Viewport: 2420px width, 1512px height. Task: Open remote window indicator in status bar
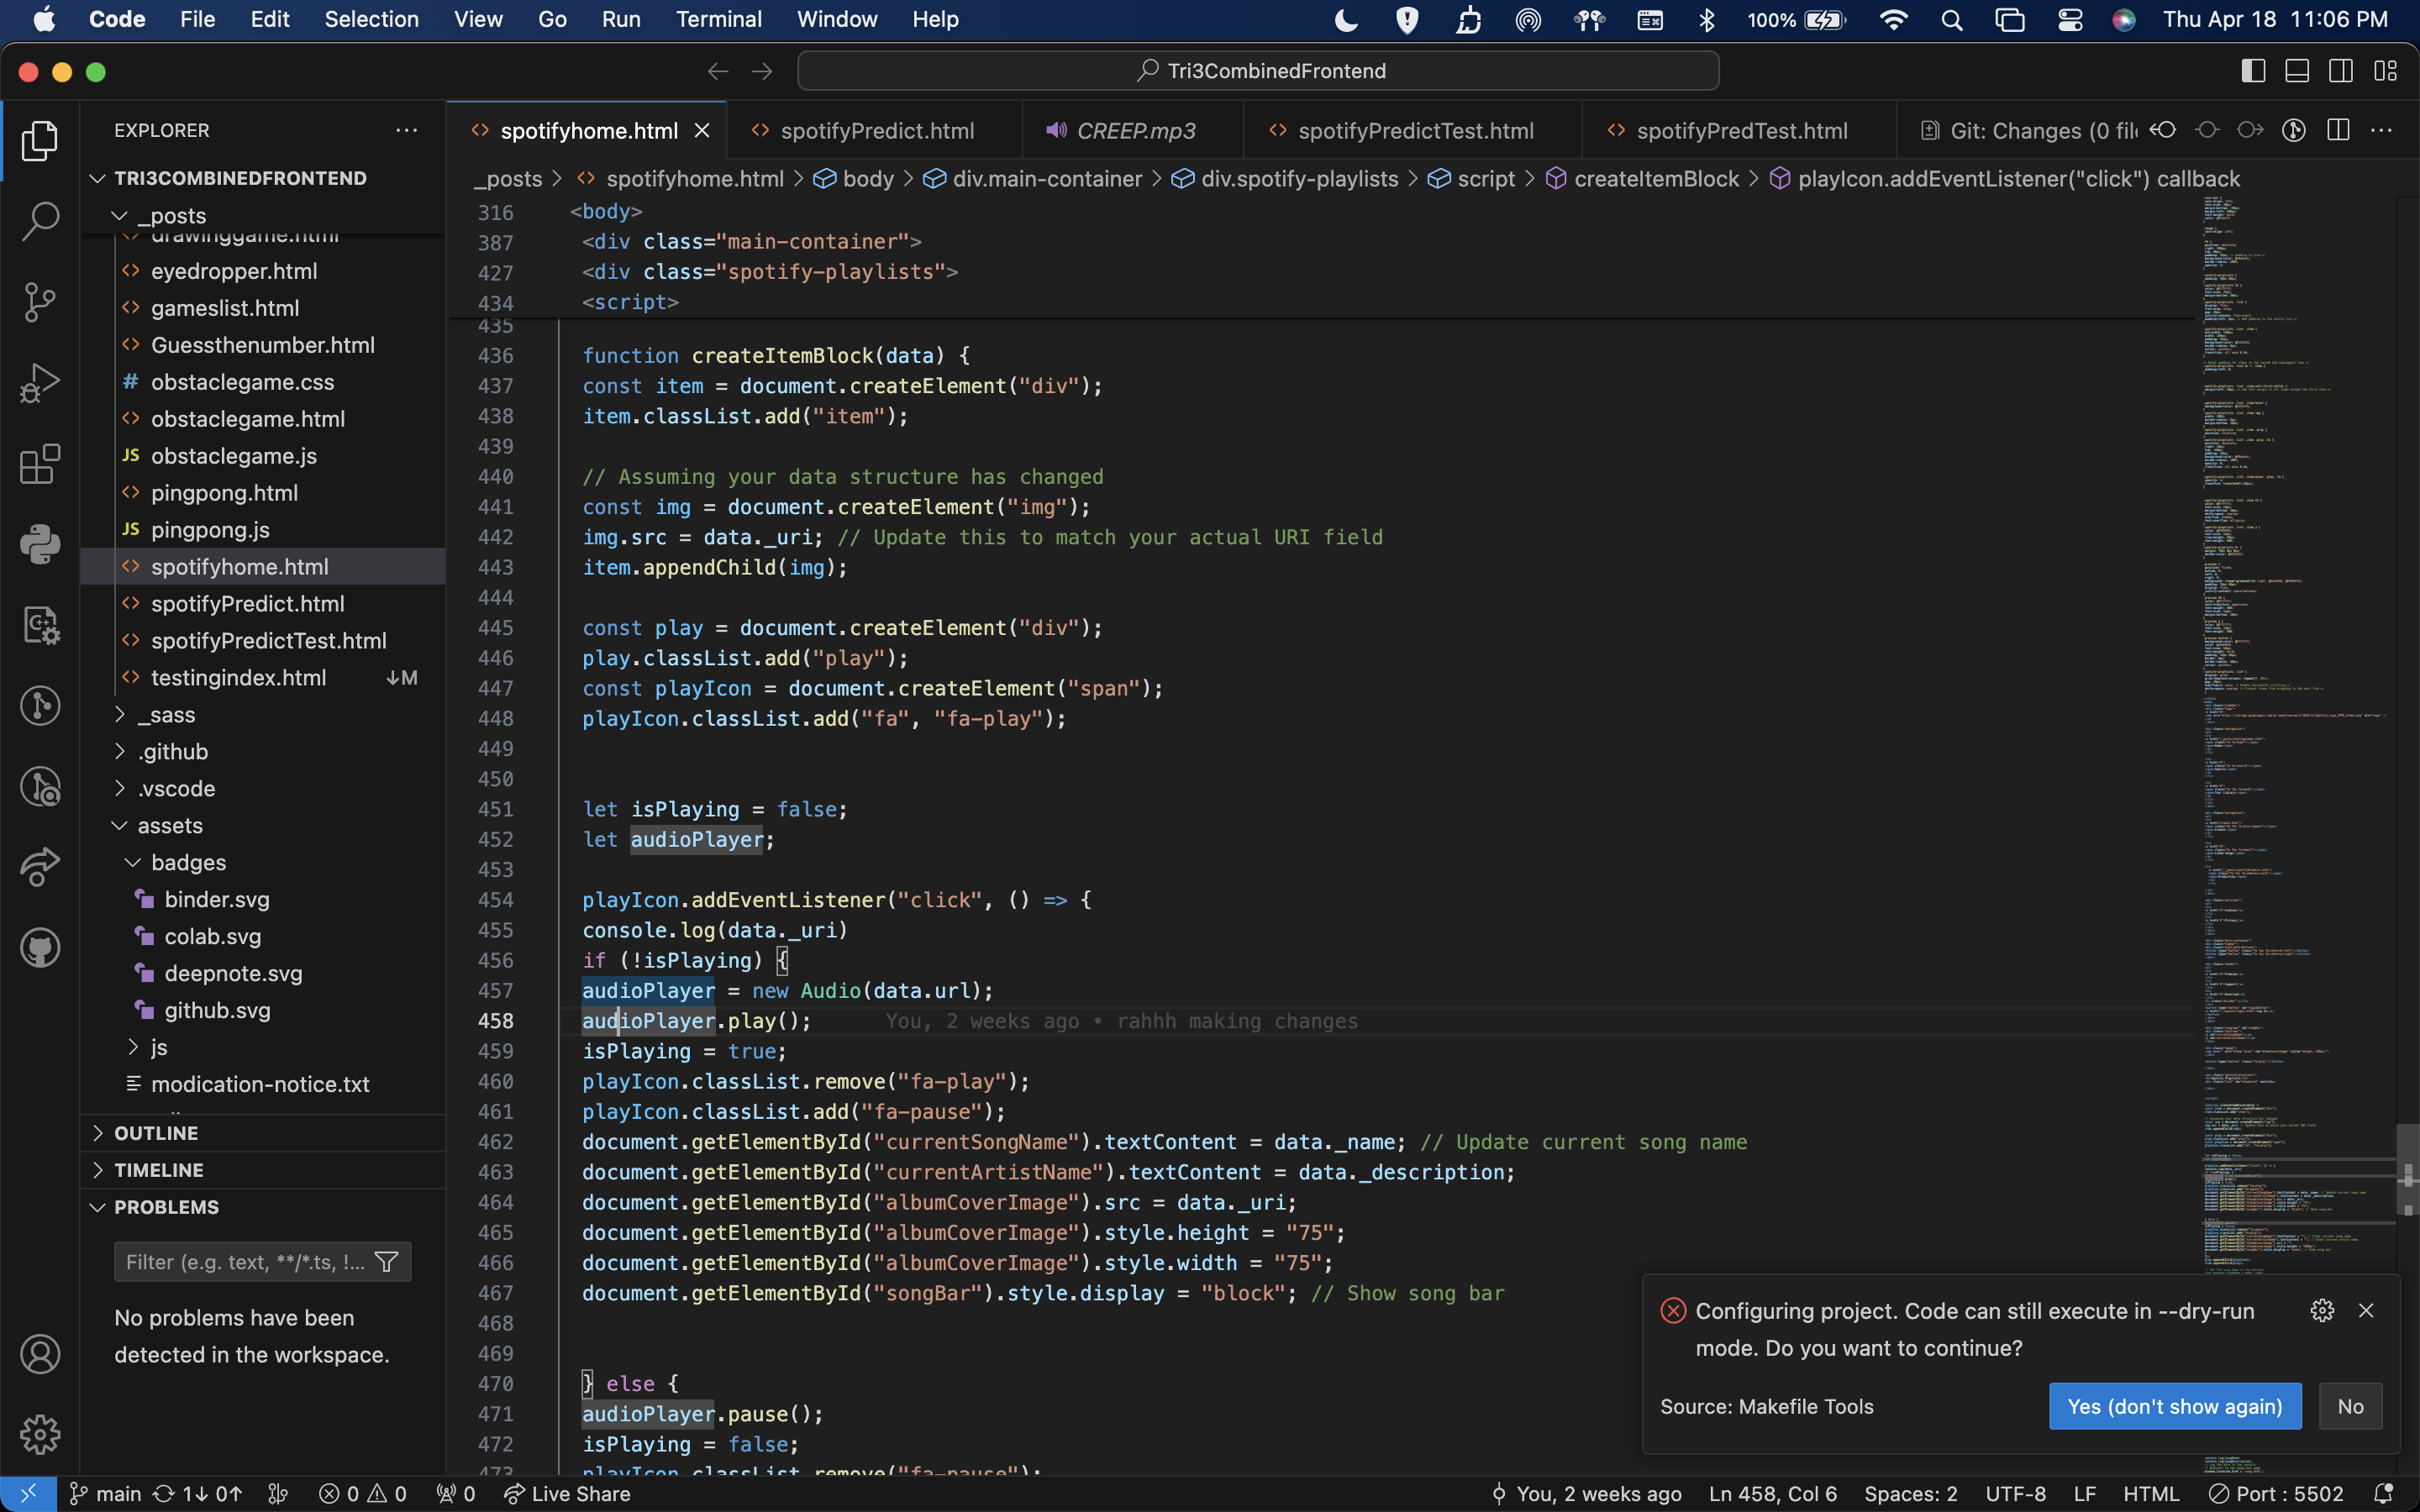[28, 1494]
